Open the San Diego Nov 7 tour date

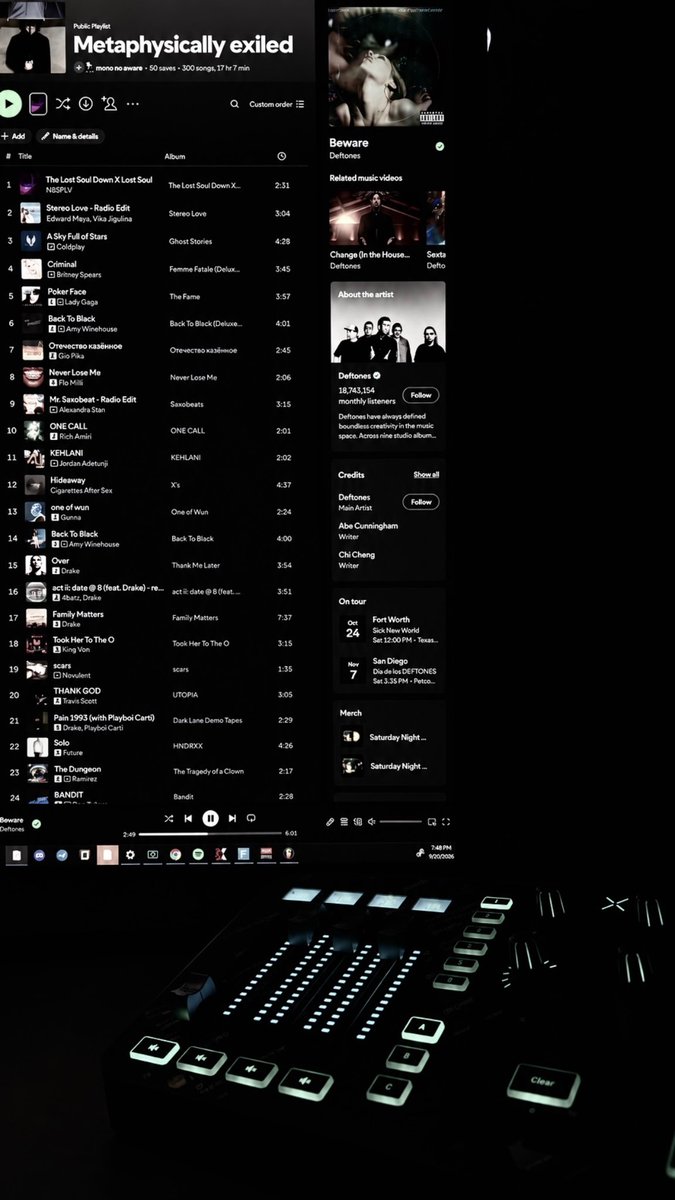(389, 670)
